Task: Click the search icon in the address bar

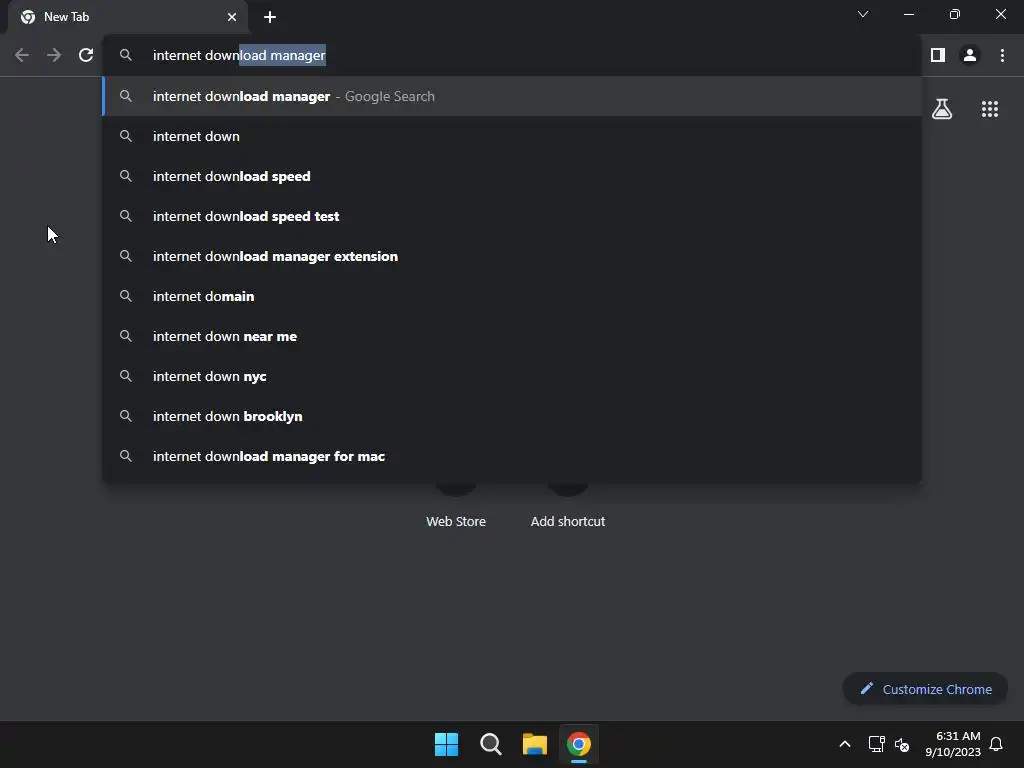Action: click(x=126, y=56)
